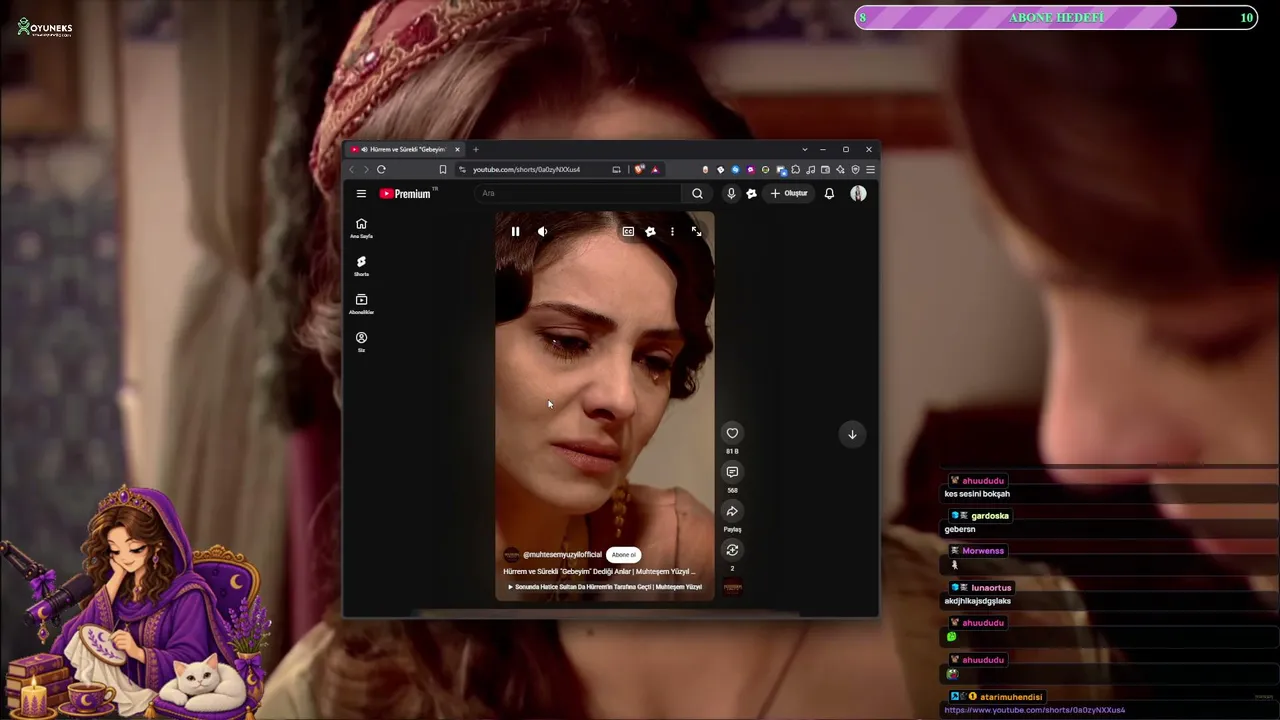Click chat username 'Morwenss'

pos(983,551)
